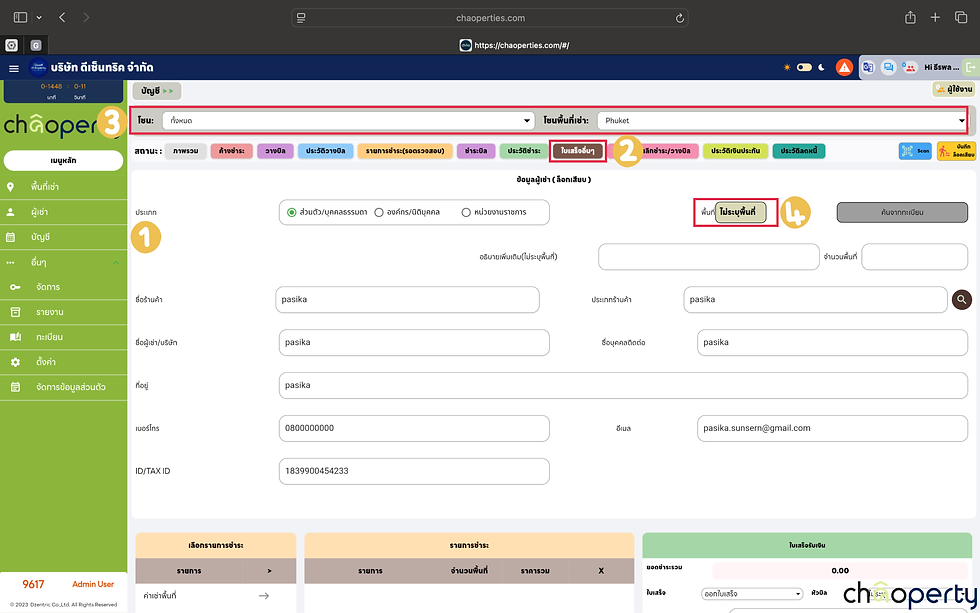Screen dimensions: 980x613
Task: Select the ประวัติลดหนี้ status tab
Action: [x=799, y=151]
